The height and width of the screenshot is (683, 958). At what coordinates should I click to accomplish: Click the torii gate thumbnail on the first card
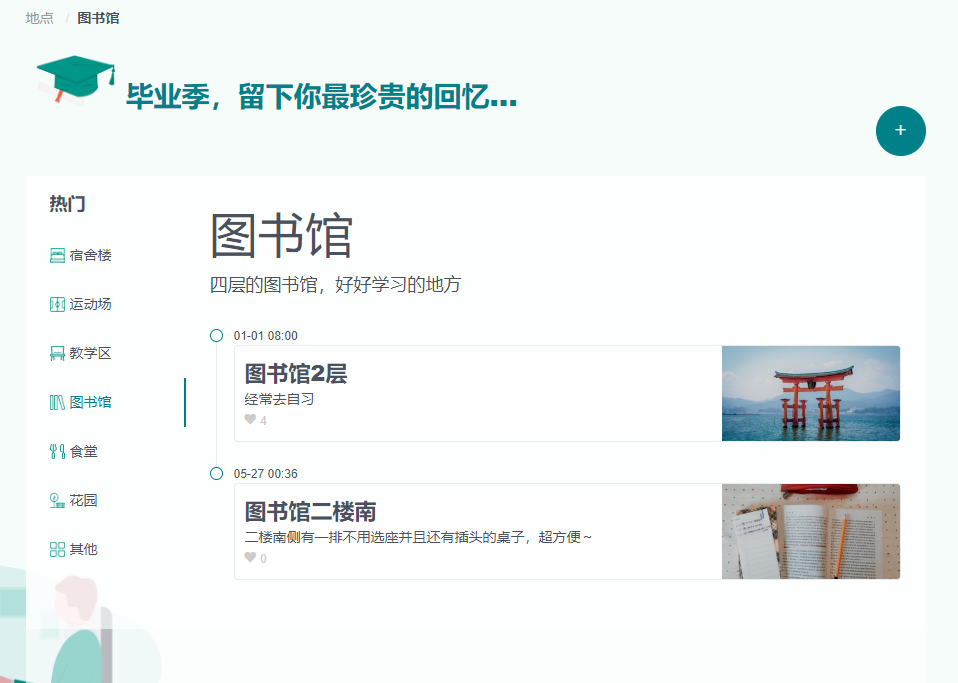click(x=811, y=393)
